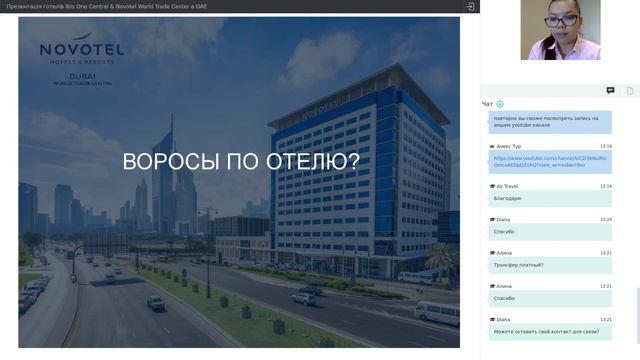Image resolution: width=640 pixels, height=360 pixels.
Task: Click the 'Чат' panel heading
Action: (x=487, y=104)
